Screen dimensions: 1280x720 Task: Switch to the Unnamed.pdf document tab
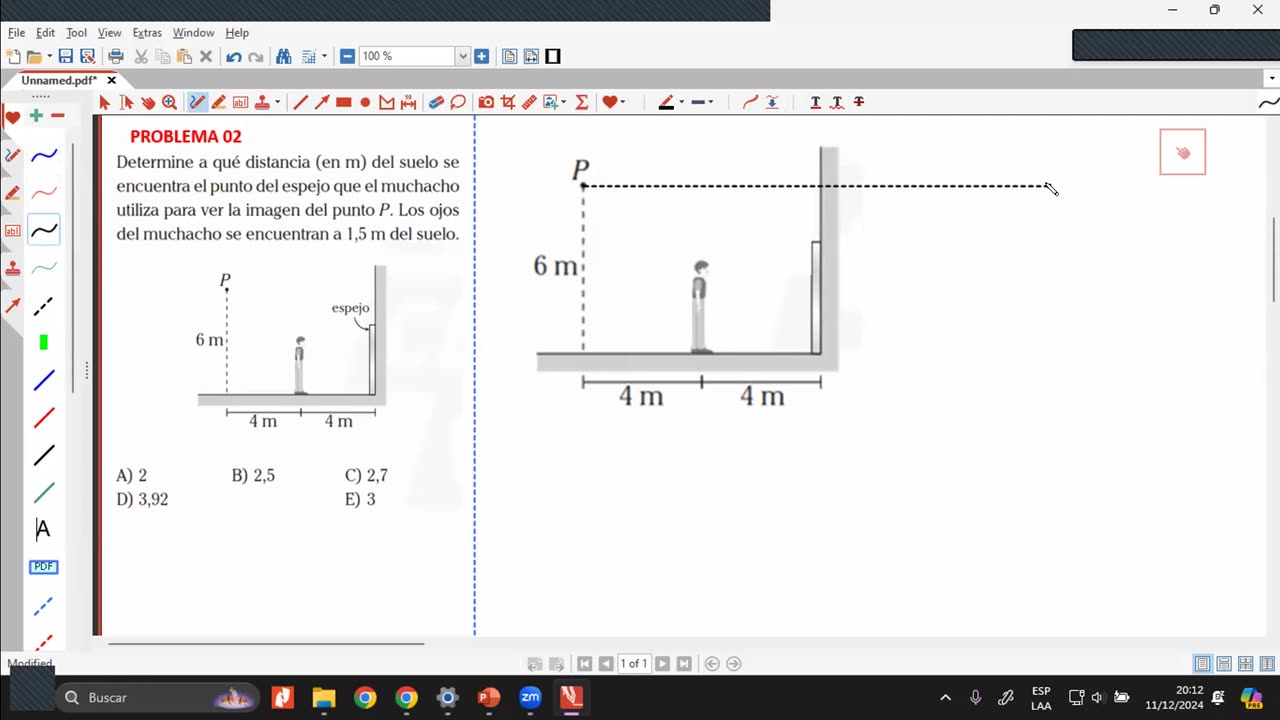pyautogui.click(x=59, y=80)
